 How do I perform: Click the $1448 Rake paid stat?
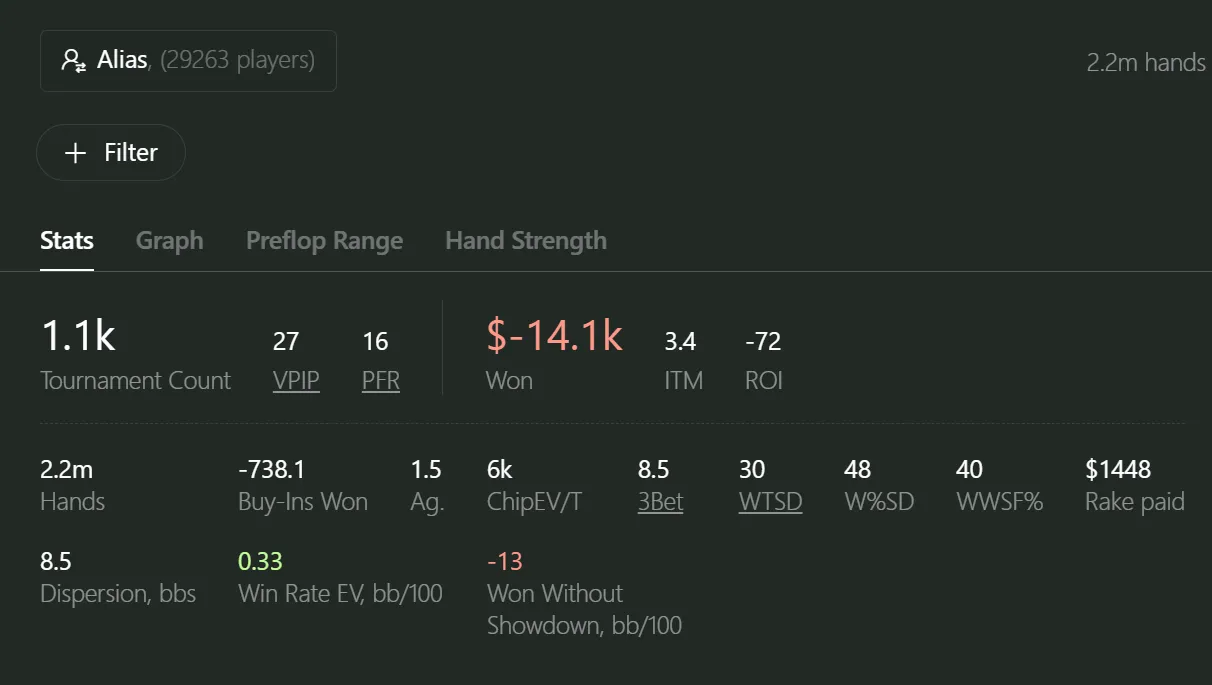click(1118, 470)
